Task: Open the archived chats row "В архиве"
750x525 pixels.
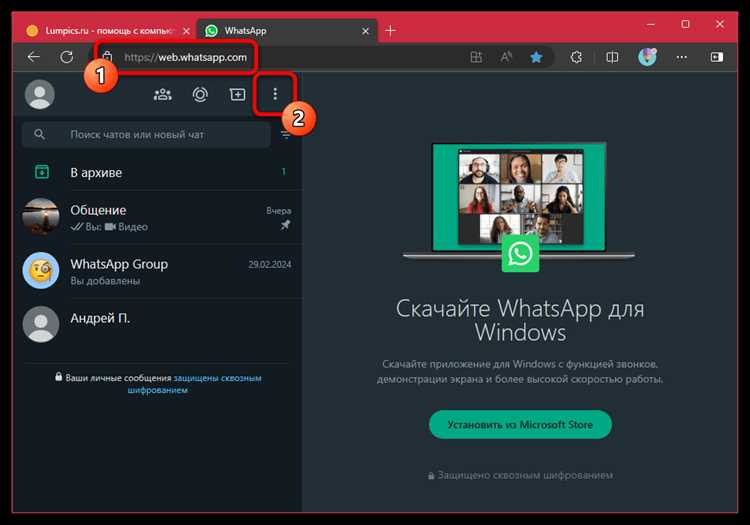Action: (158, 172)
